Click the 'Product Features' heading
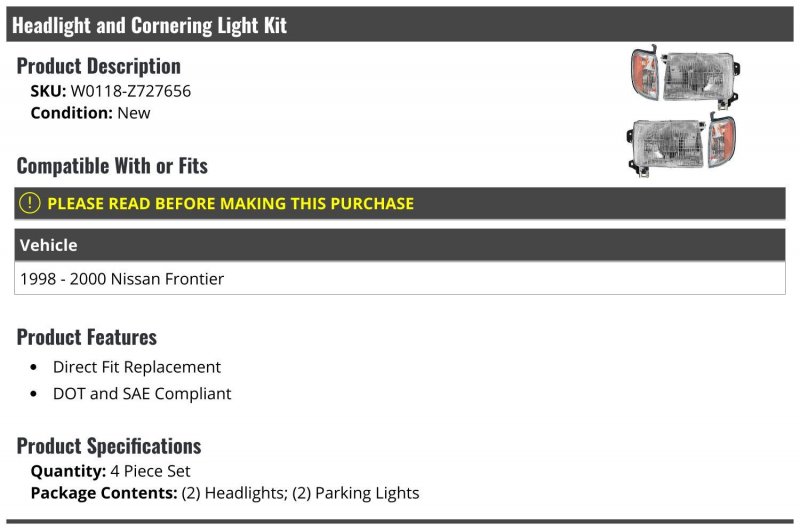 [87, 337]
